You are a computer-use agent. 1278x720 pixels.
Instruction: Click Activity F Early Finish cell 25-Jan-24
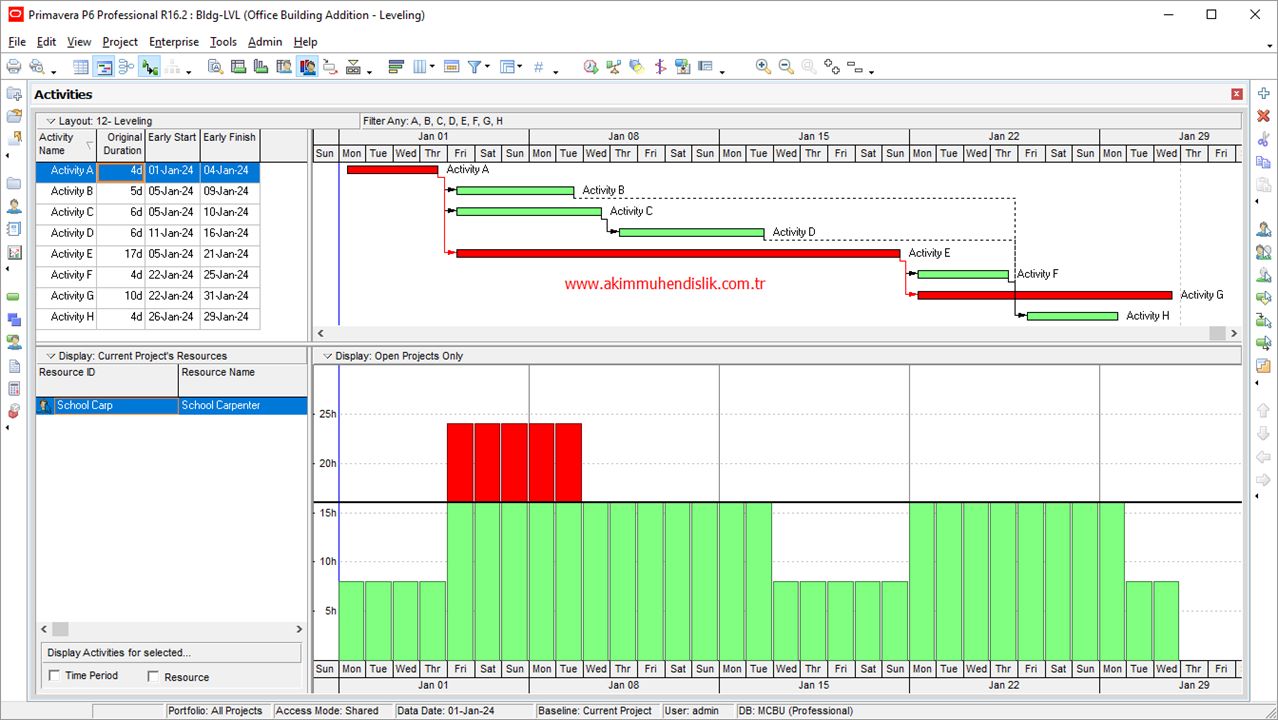click(230, 275)
